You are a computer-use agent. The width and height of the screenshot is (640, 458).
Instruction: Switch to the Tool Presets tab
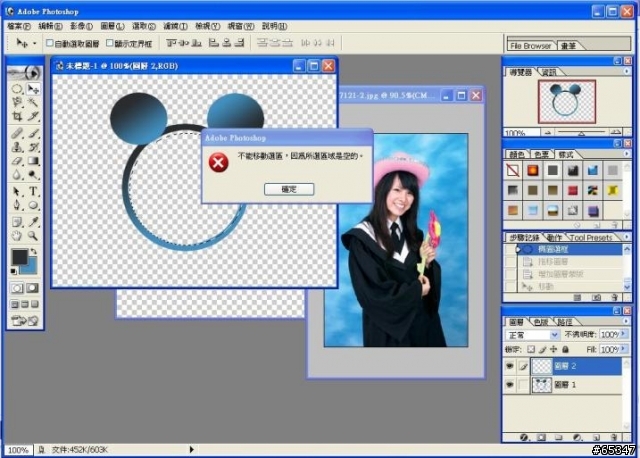click(591, 237)
